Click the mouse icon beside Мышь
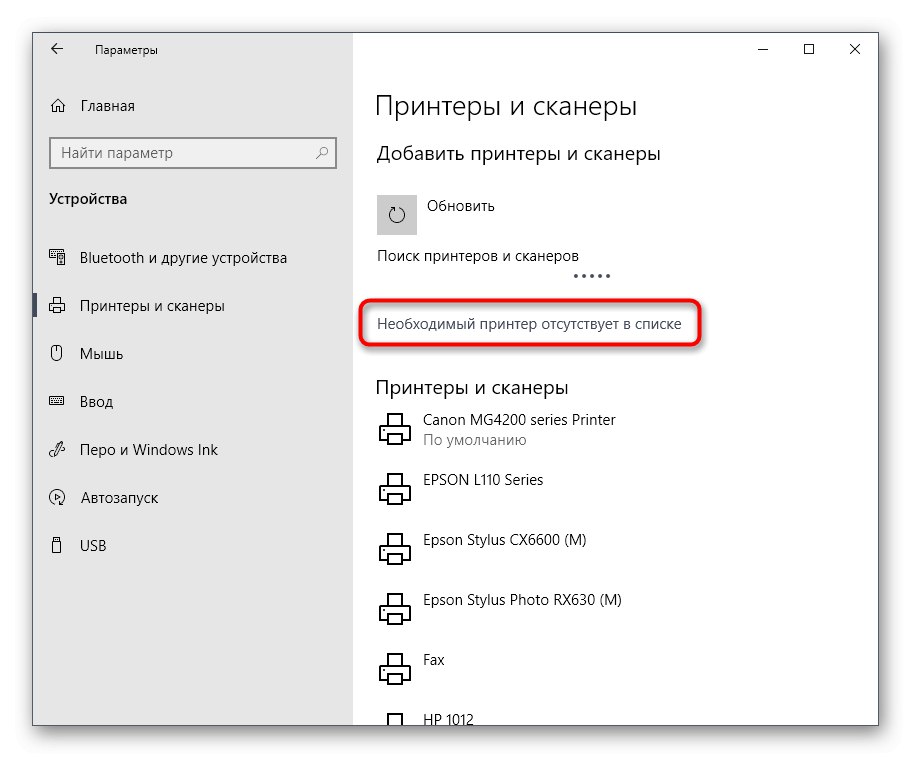 point(56,353)
